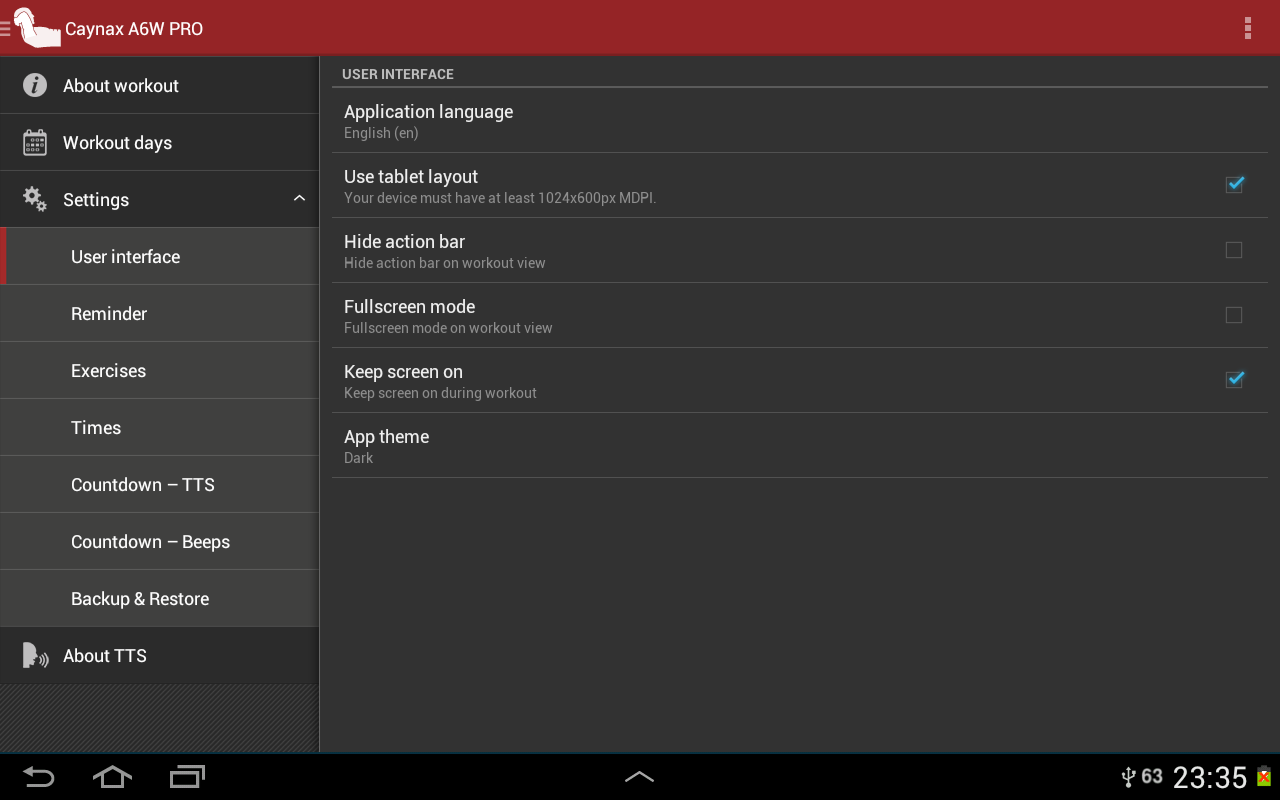Select Countdown – TTS settings item

pos(160,484)
